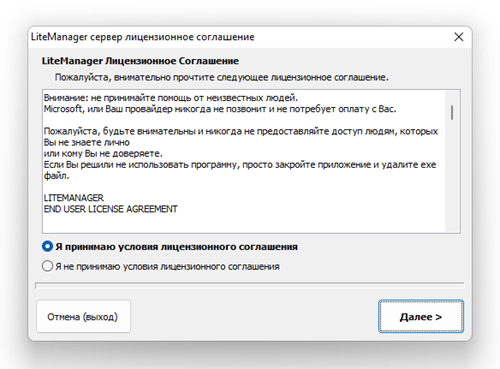Click the line starting 'Microsoft, или Ваш провайдер'
Viewport: 500px width, 369px height.
pyautogui.click(x=220, y=109)
